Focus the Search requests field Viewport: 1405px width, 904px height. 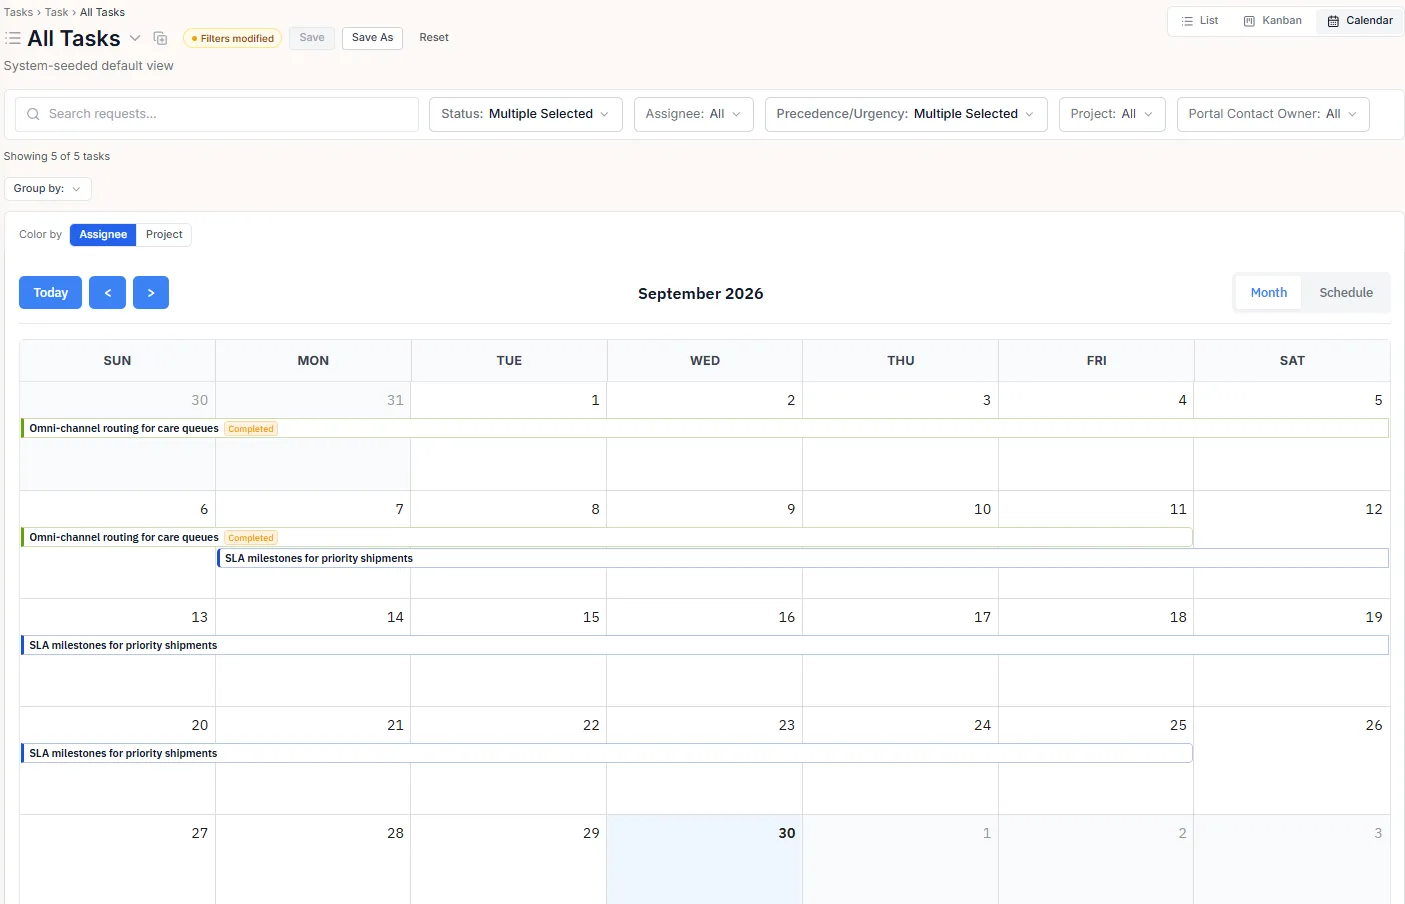coord(217,114)
